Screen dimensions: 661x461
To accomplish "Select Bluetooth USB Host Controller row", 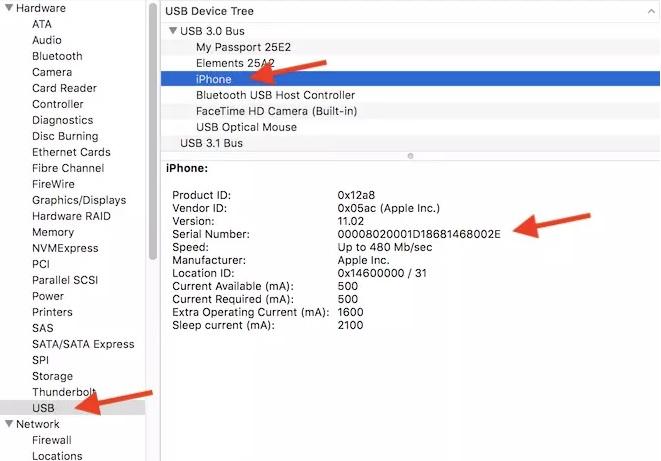I will click(410, 95).
